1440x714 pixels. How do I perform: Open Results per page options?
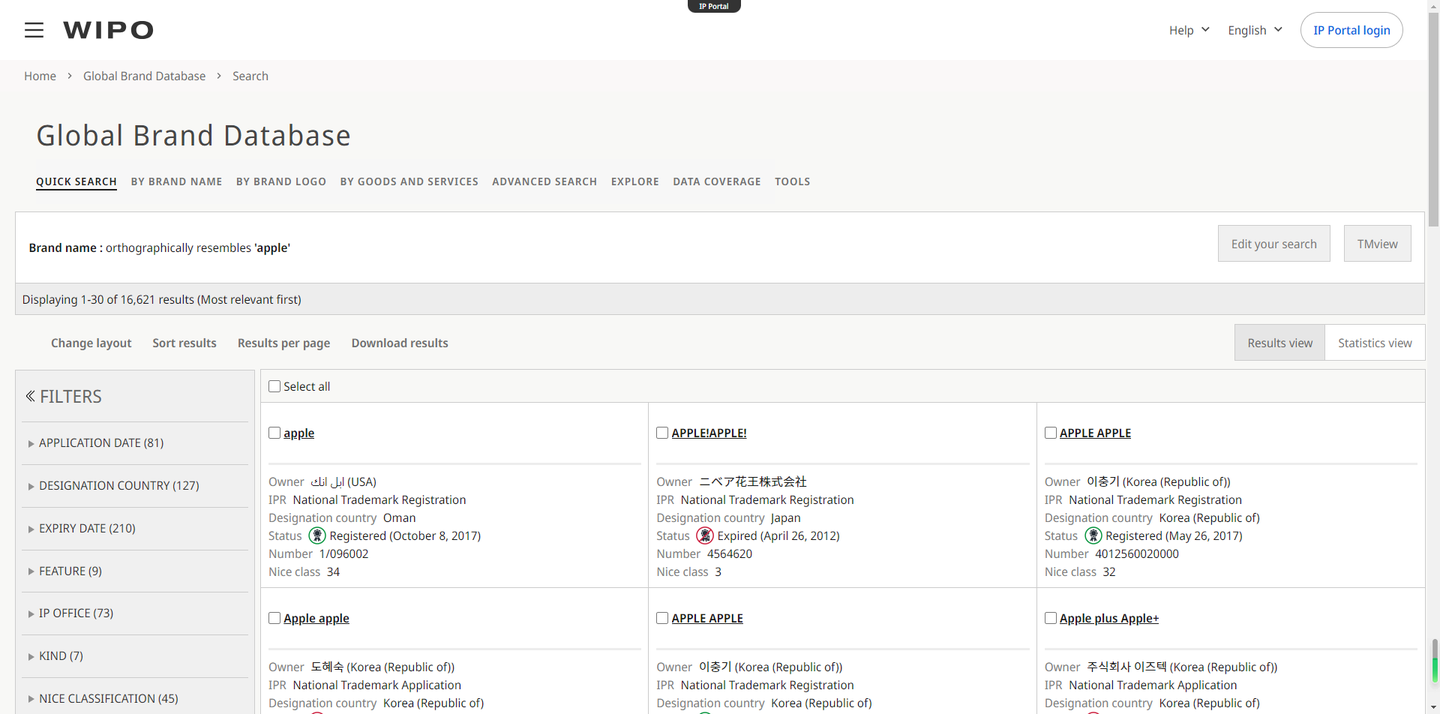284,343
